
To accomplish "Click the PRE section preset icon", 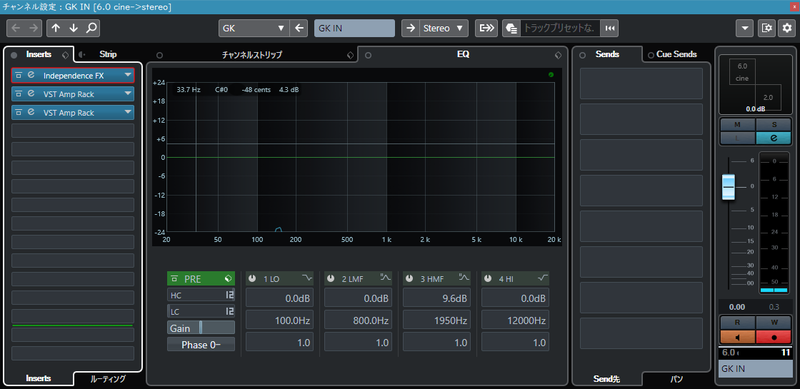I will (x=229, y=279).
